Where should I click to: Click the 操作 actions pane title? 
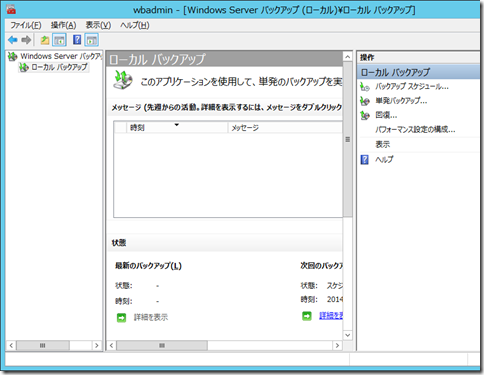tap(367, 57)
